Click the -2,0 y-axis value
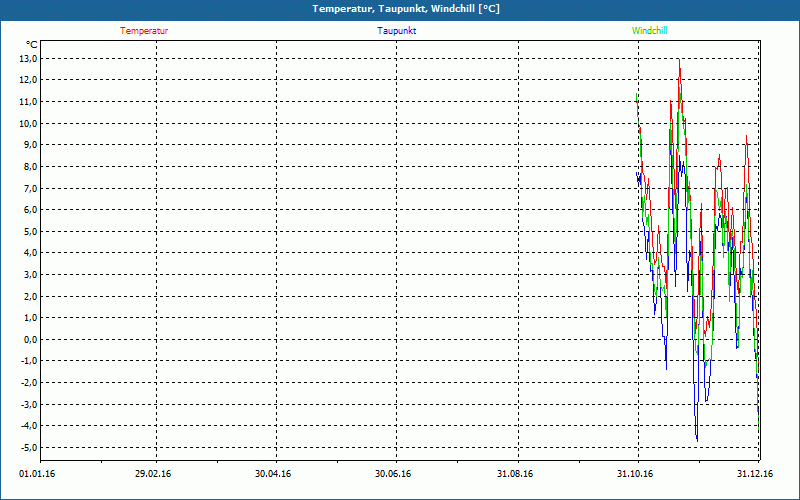800x500 pixels. pos(29,383)
